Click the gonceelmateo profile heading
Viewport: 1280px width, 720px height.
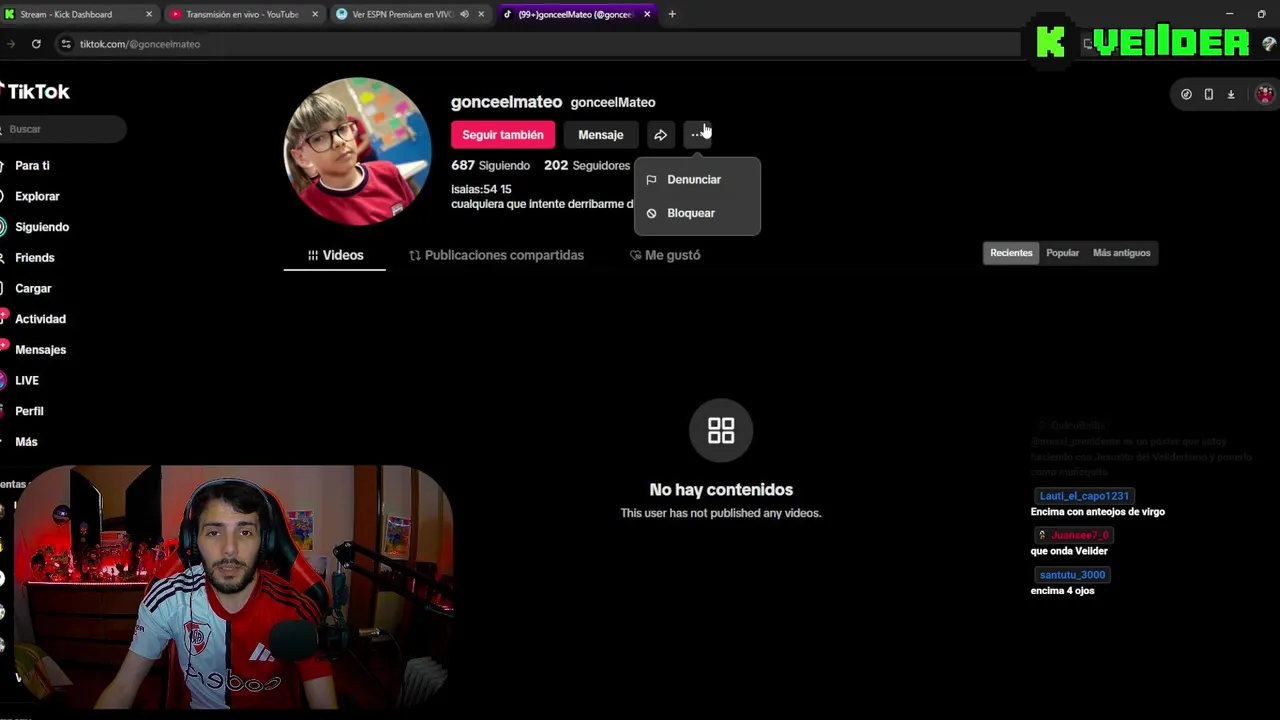[x=506, y=102]
